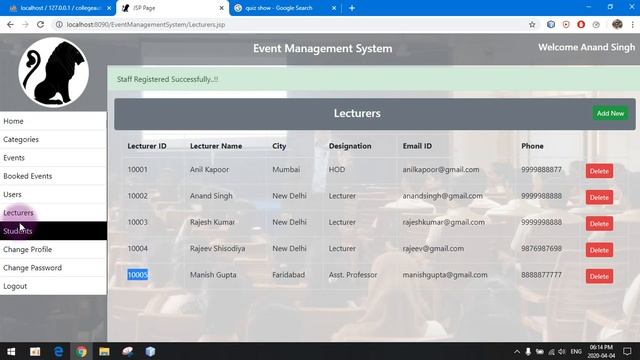The image size is (640, 360).
Task: Switch to the localhost phpMyAdmin tab
Action: coord(60,8)
